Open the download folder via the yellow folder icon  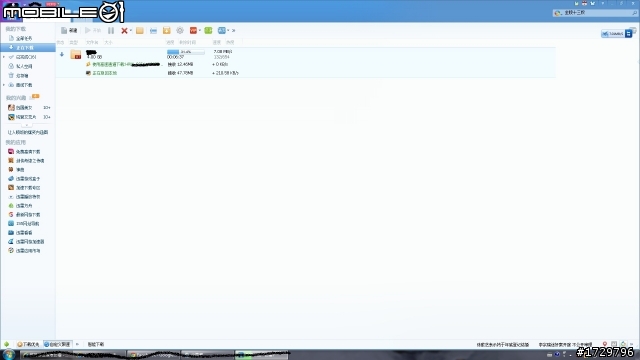(x=140, y=31)
